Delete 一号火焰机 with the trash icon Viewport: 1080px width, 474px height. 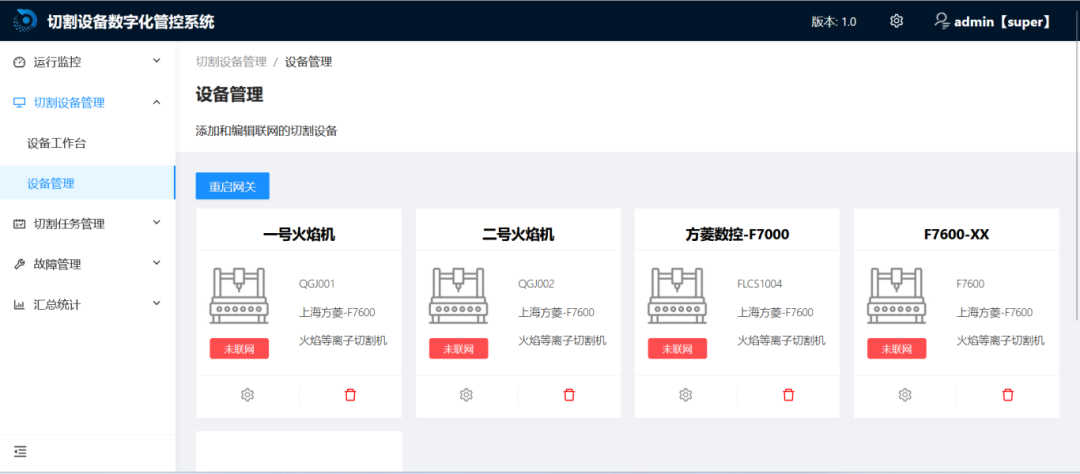tap(350, 395)
